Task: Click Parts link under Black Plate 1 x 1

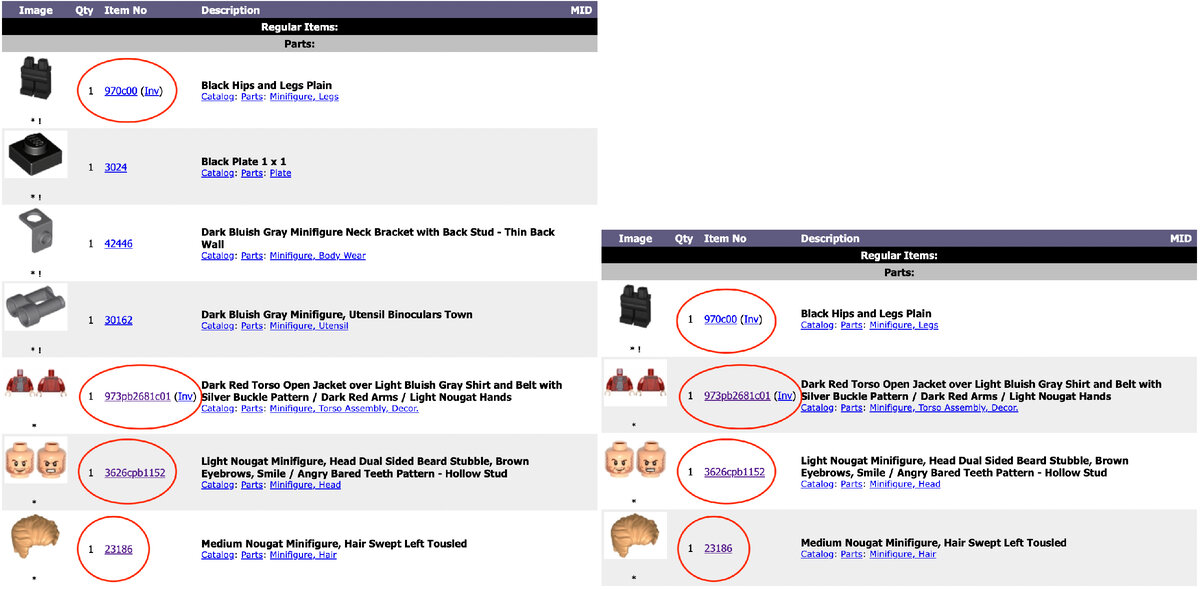Action: point(252,173)
